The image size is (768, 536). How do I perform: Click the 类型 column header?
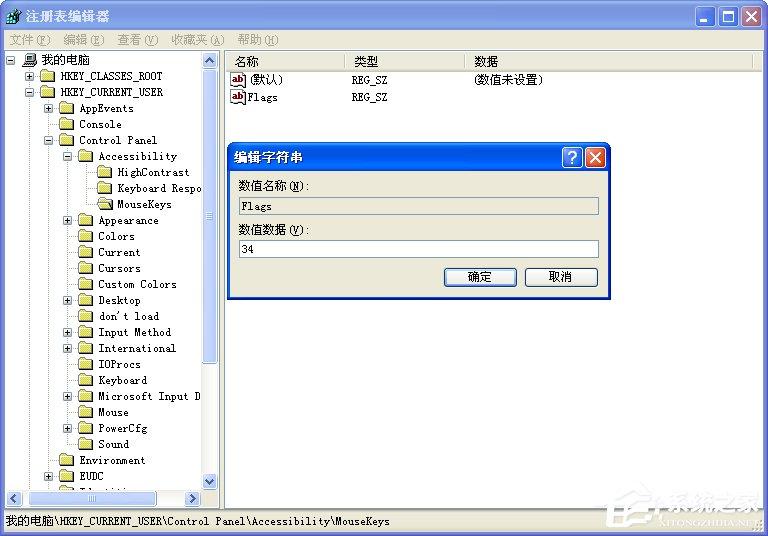pyautogui.click(x=405, y=62)
